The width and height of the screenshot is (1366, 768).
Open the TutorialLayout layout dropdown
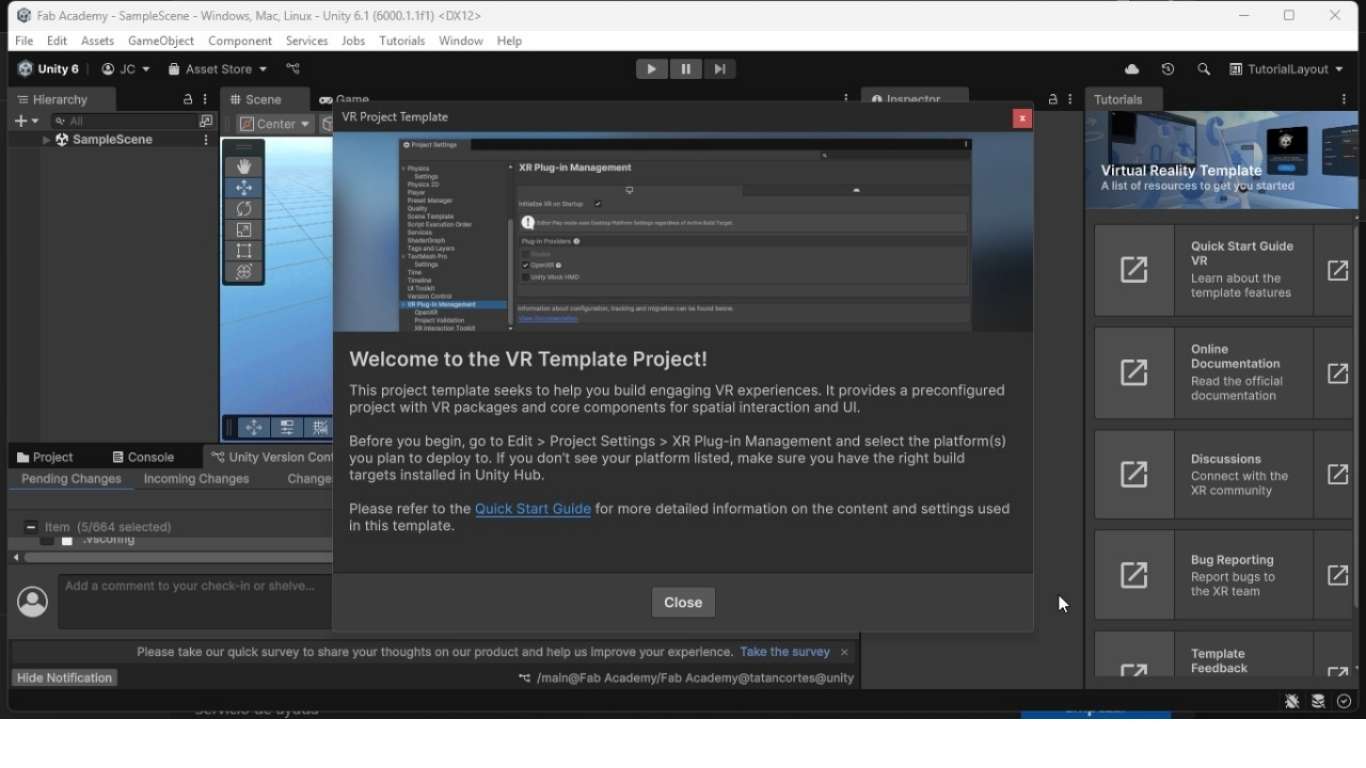1287,69
